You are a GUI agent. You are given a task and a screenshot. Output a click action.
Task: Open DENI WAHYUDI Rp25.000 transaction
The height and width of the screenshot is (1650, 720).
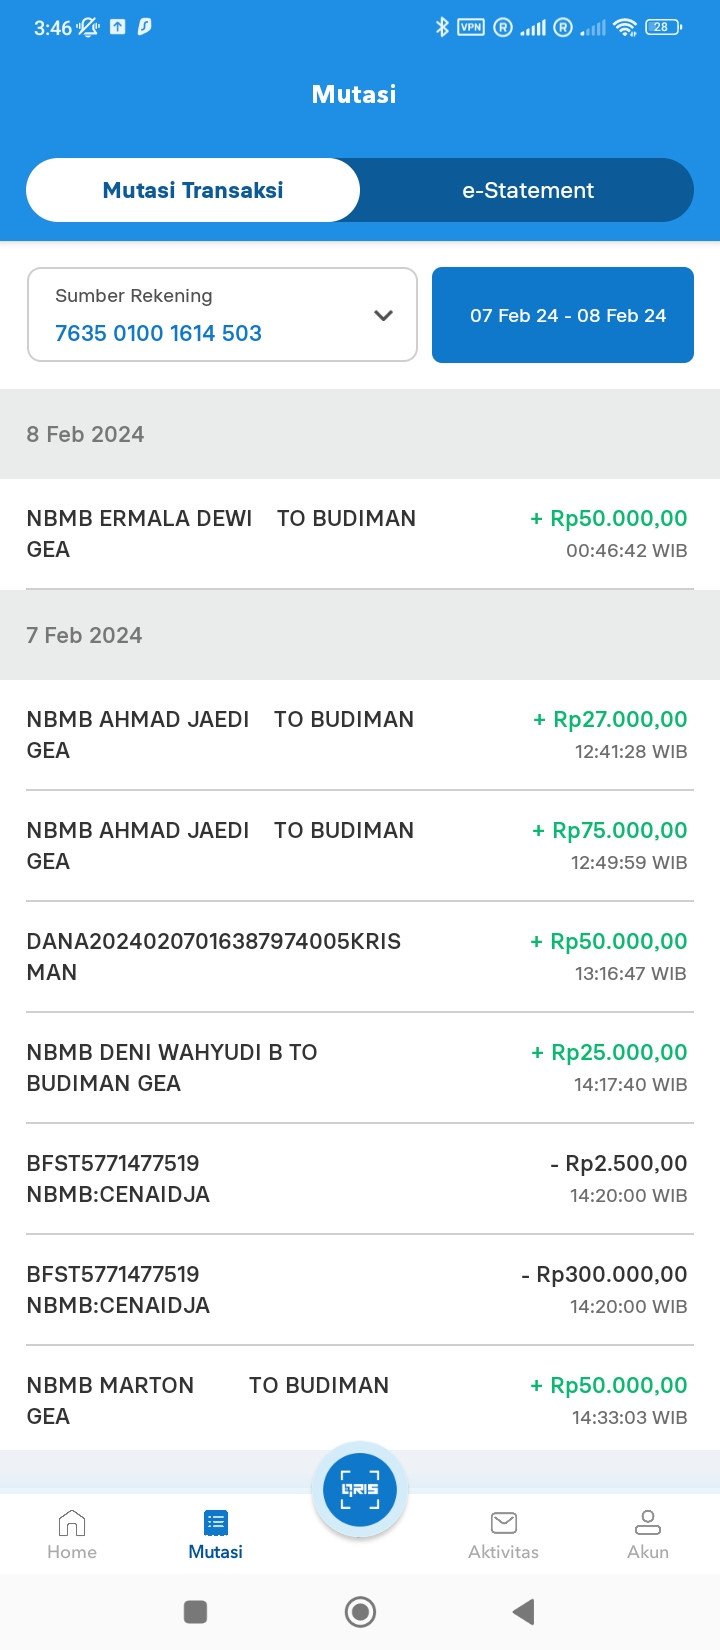(360, 1068)
